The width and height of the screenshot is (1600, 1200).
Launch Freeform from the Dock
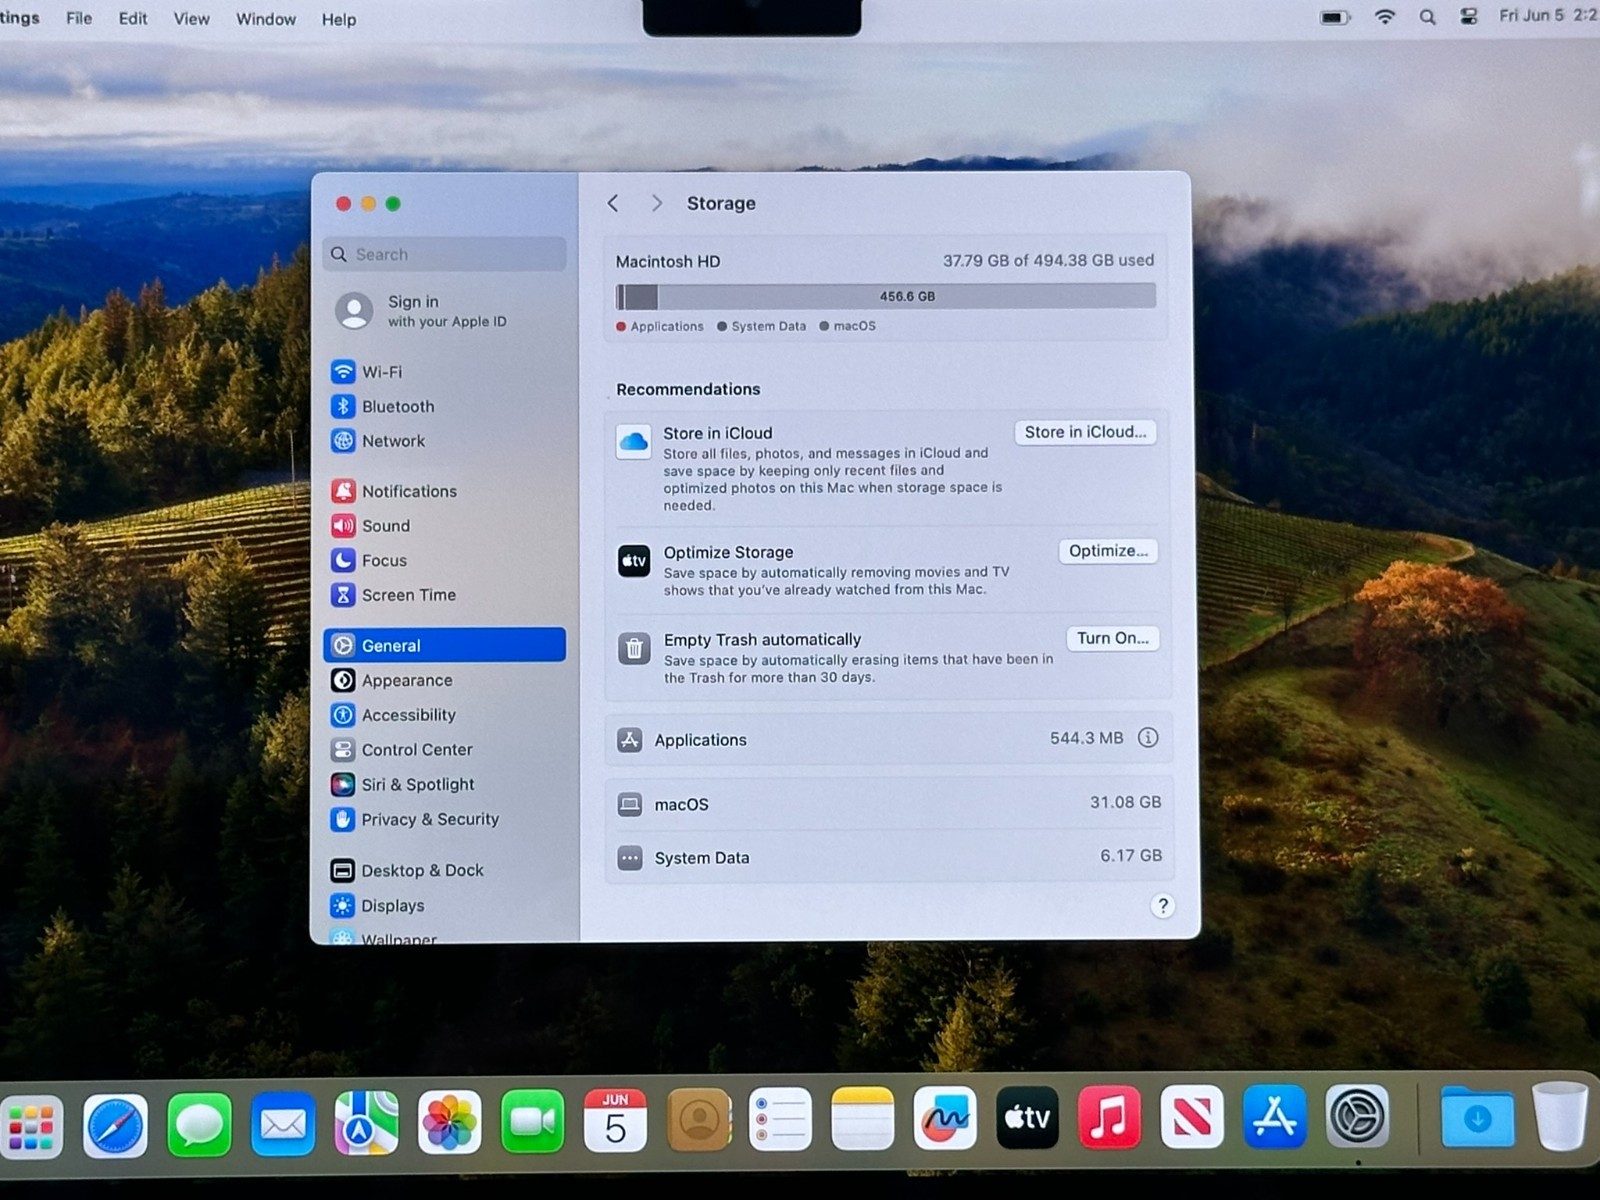tap(945, 1118)
